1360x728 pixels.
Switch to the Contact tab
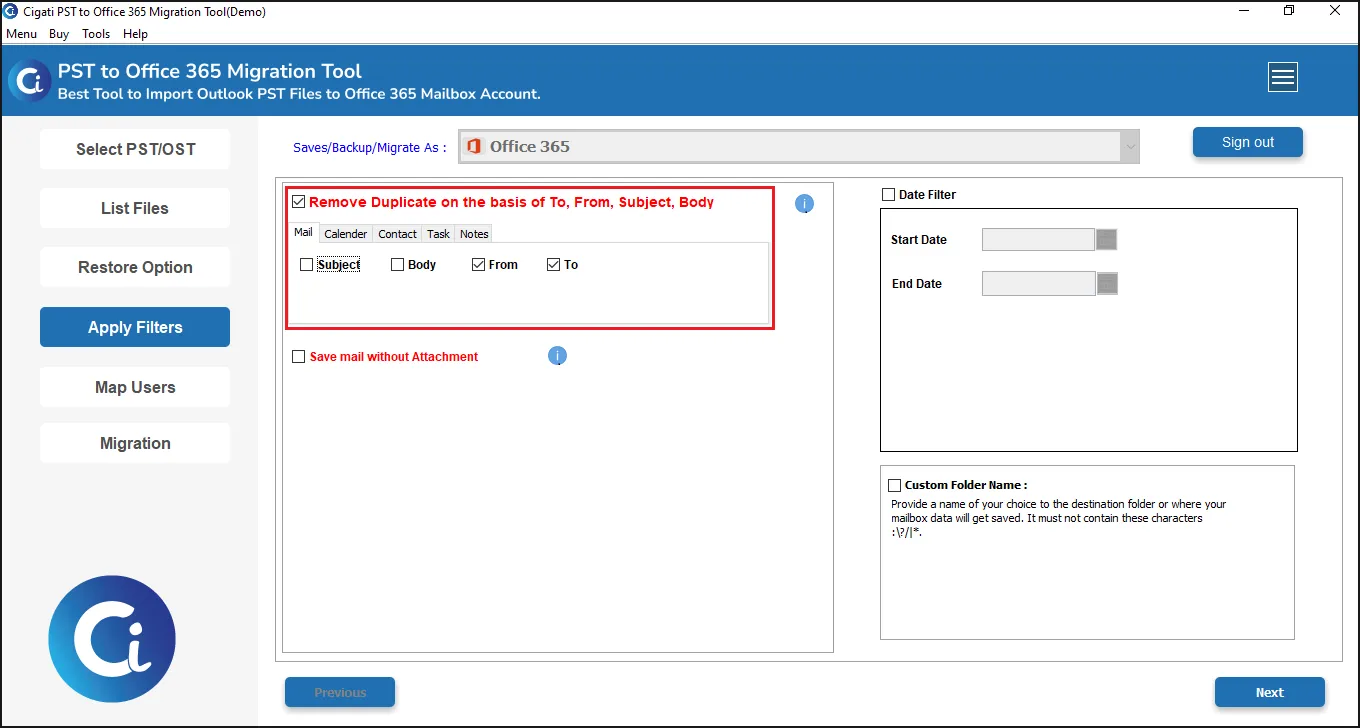point(397,233)
